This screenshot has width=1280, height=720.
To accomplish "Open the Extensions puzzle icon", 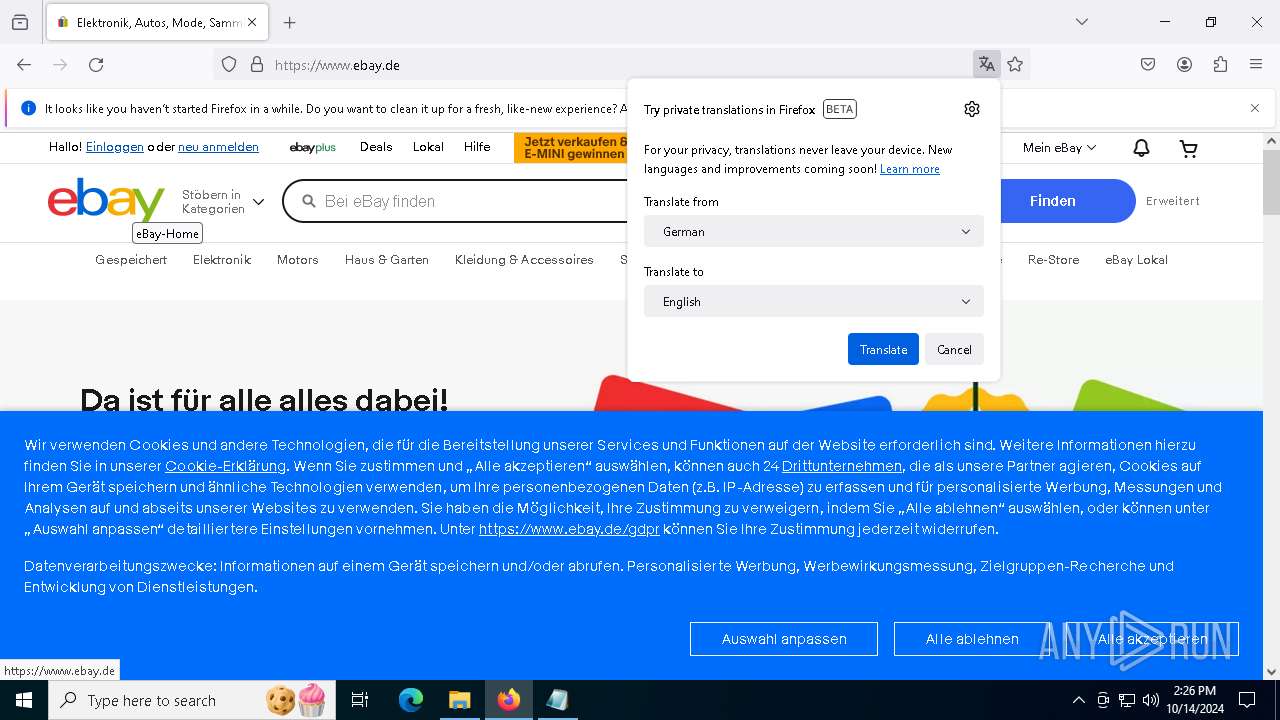I will click(1220, 65).
